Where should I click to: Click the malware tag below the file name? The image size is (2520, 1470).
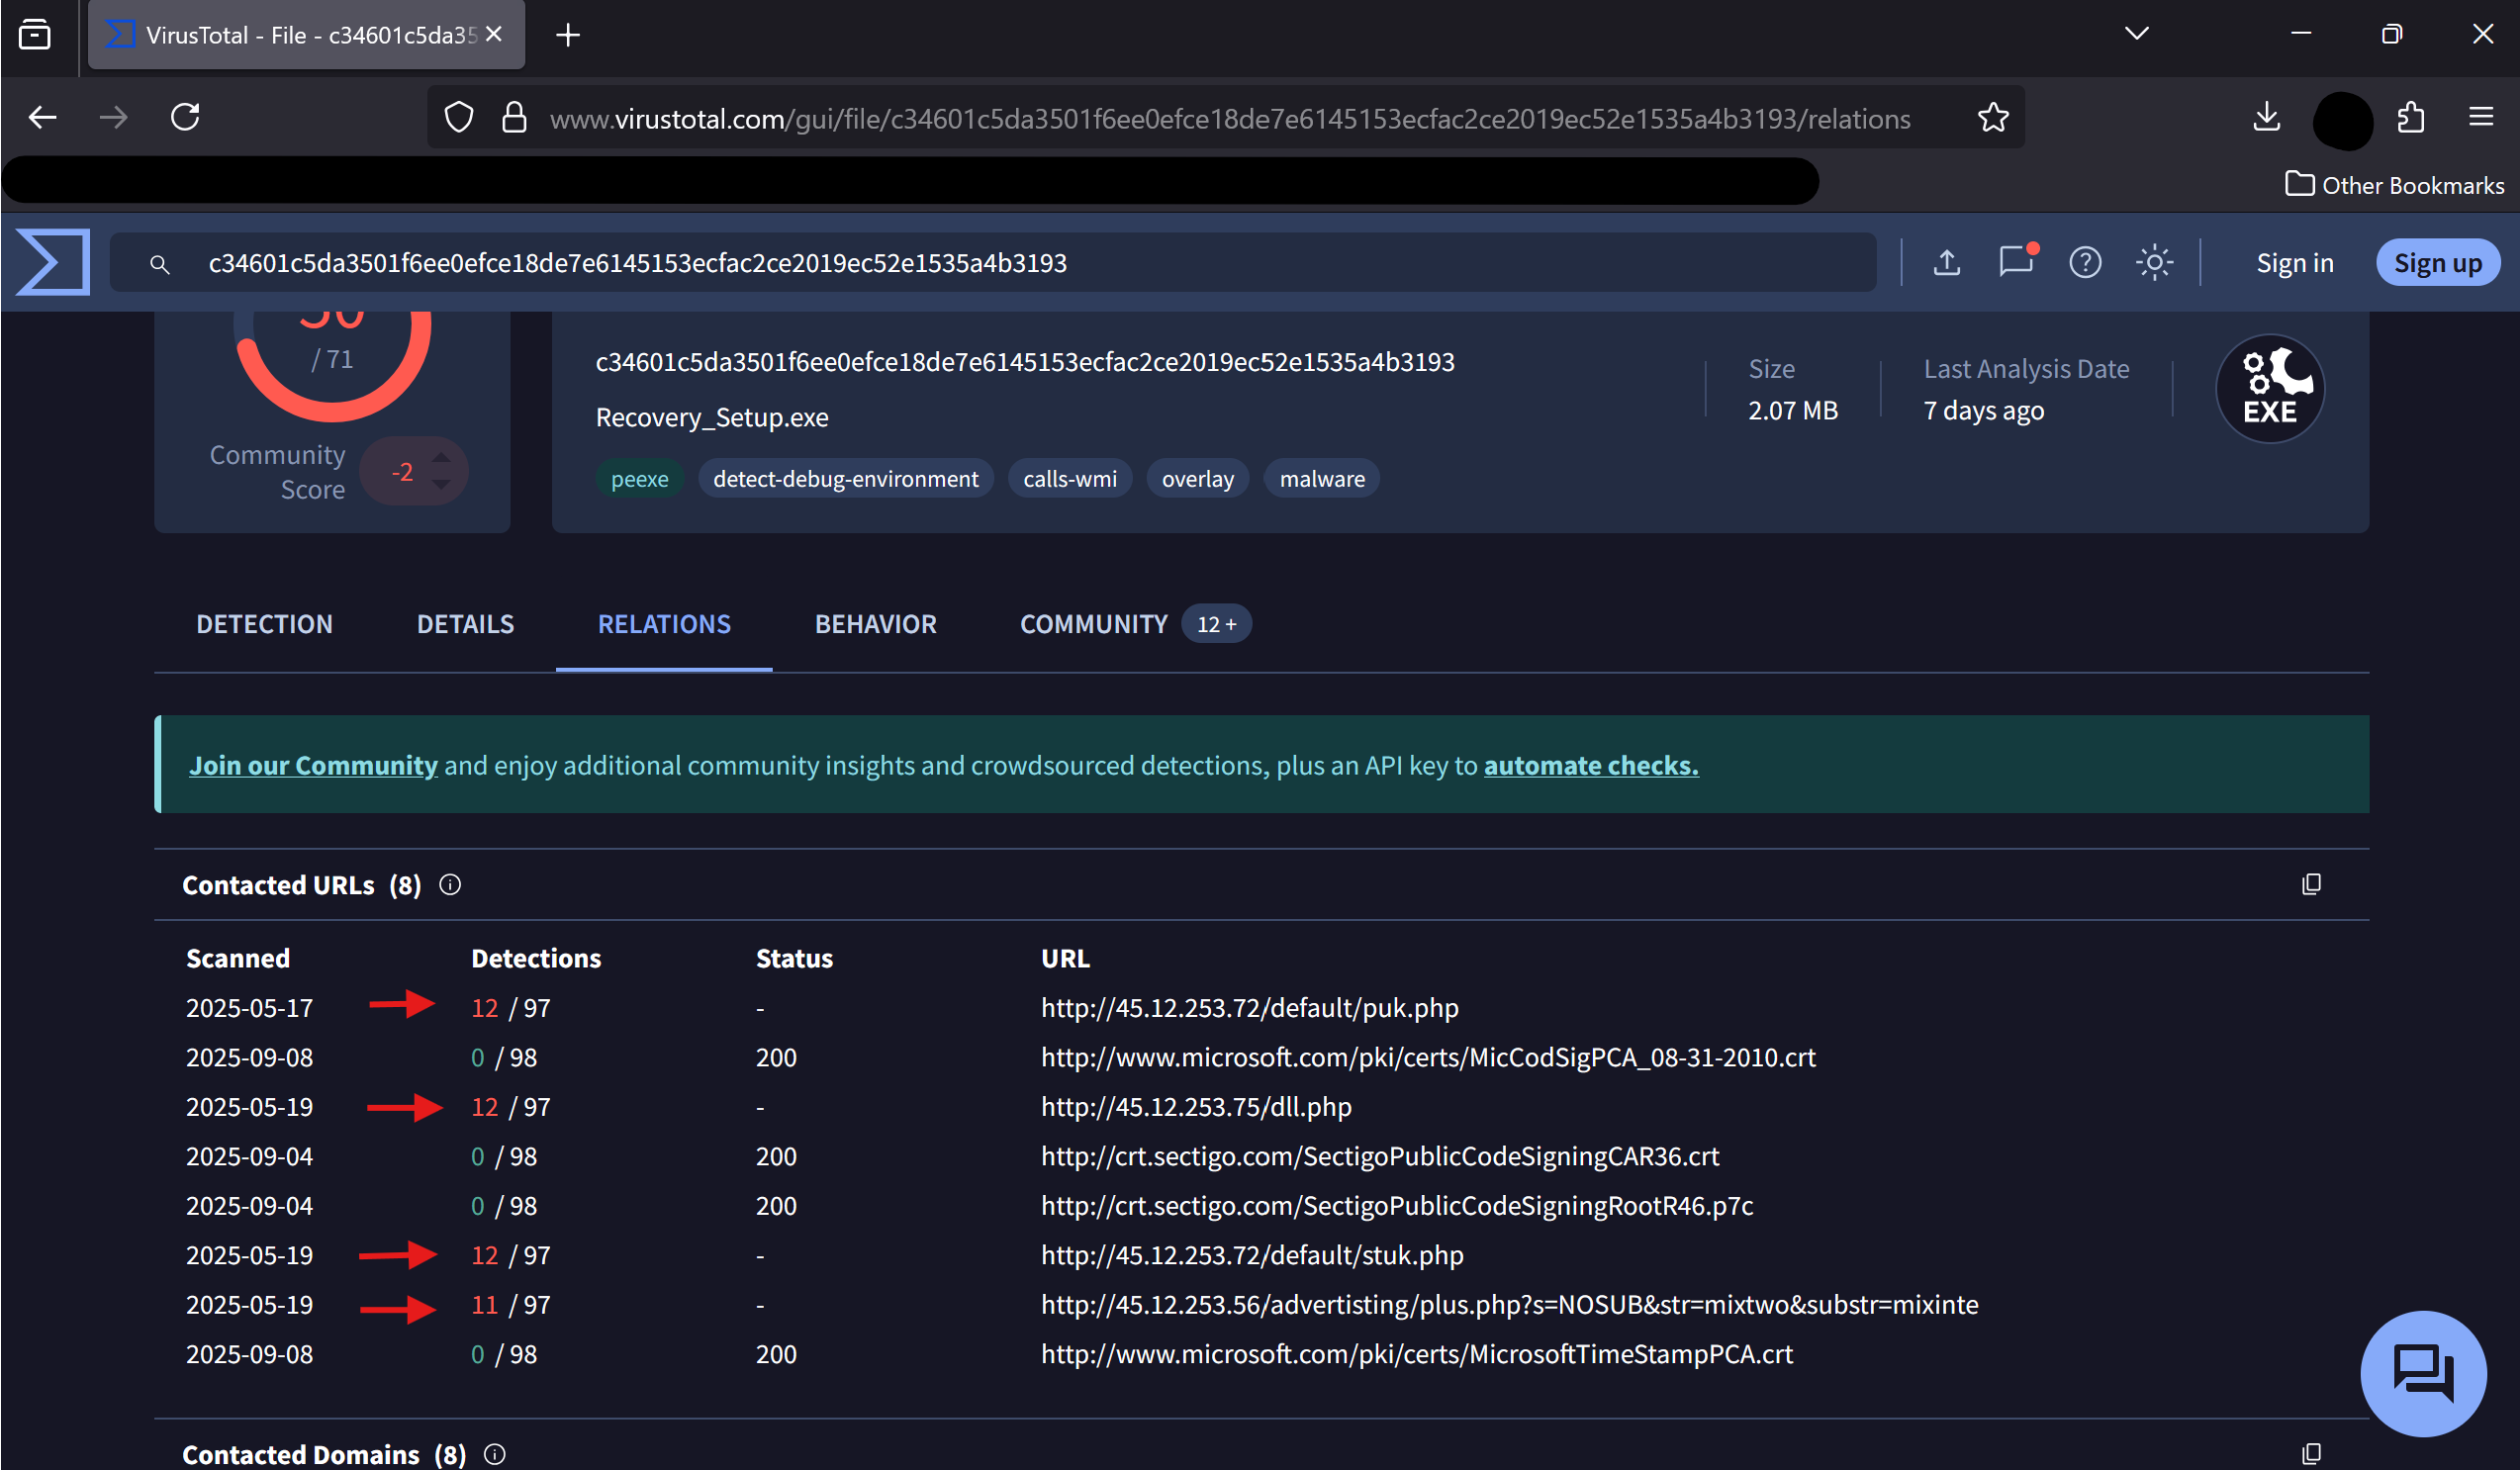point(1321,478)
